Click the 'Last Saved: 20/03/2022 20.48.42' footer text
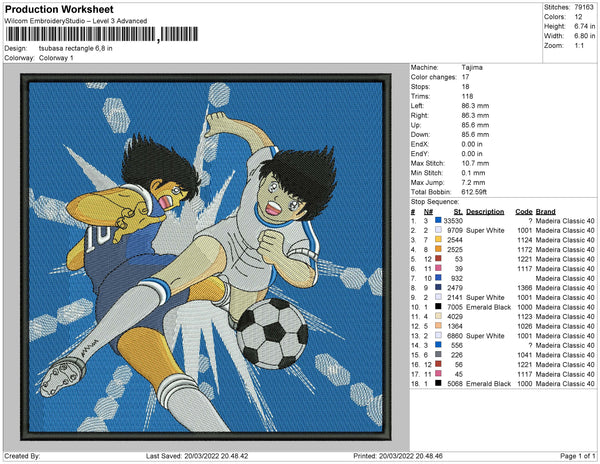This screenshot has height=464, width=600. (x=197, y=456)
